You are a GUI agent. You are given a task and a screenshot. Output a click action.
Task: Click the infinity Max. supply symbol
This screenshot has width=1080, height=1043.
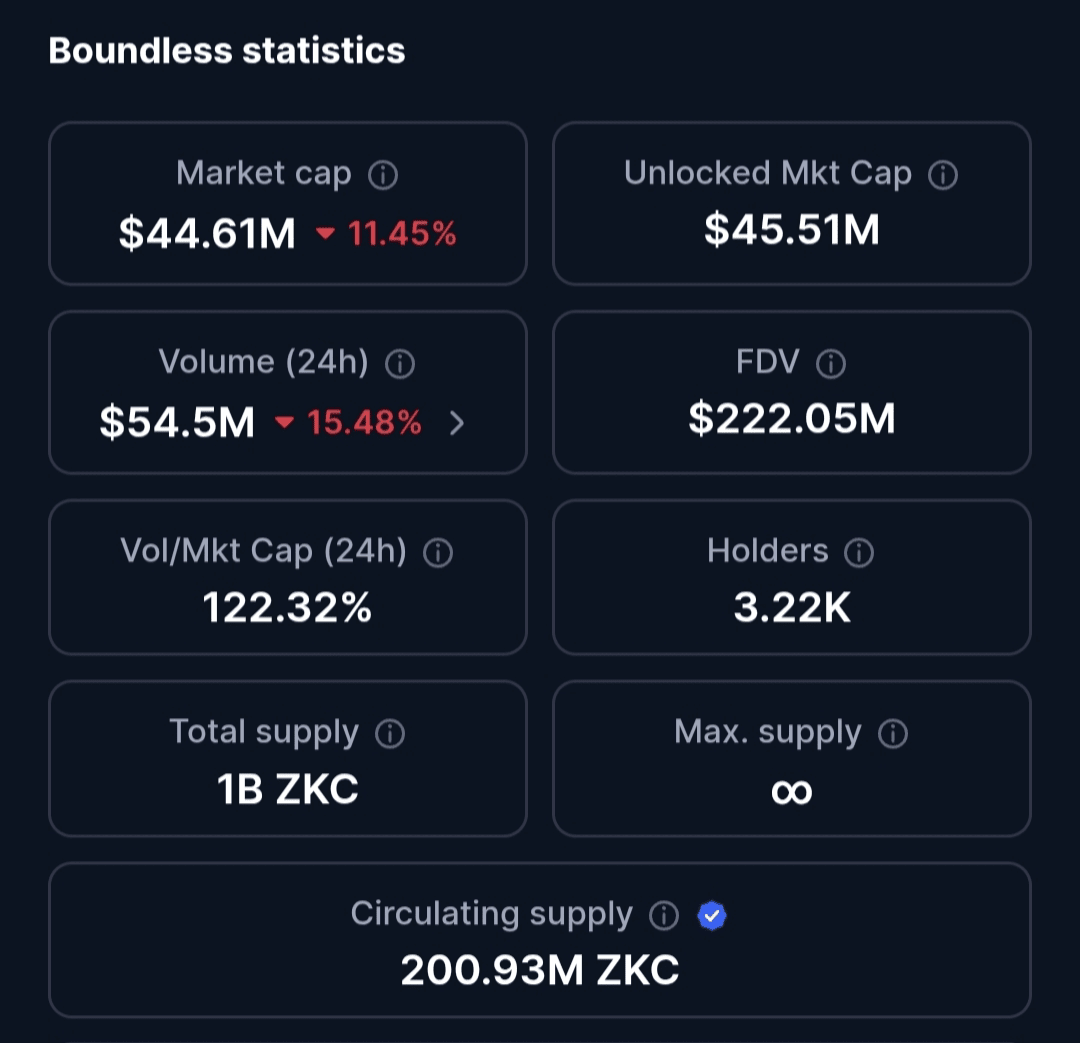coord(791,792)
